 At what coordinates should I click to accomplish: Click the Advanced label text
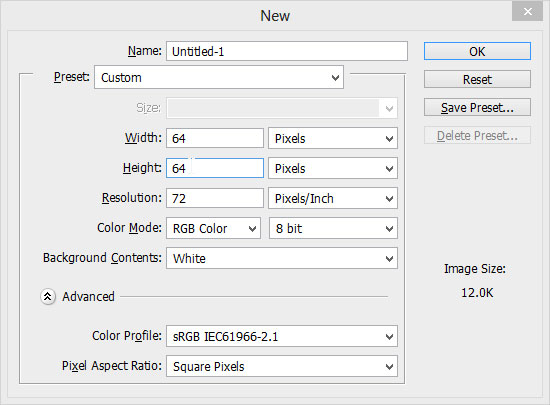click(88, 297)
